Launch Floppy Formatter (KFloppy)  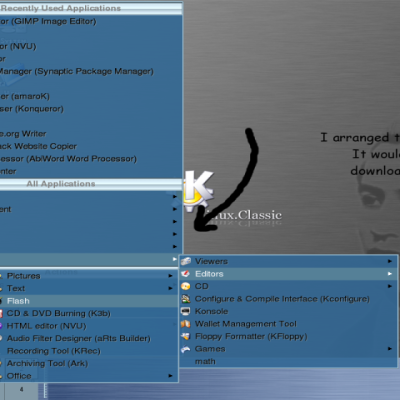288,336
